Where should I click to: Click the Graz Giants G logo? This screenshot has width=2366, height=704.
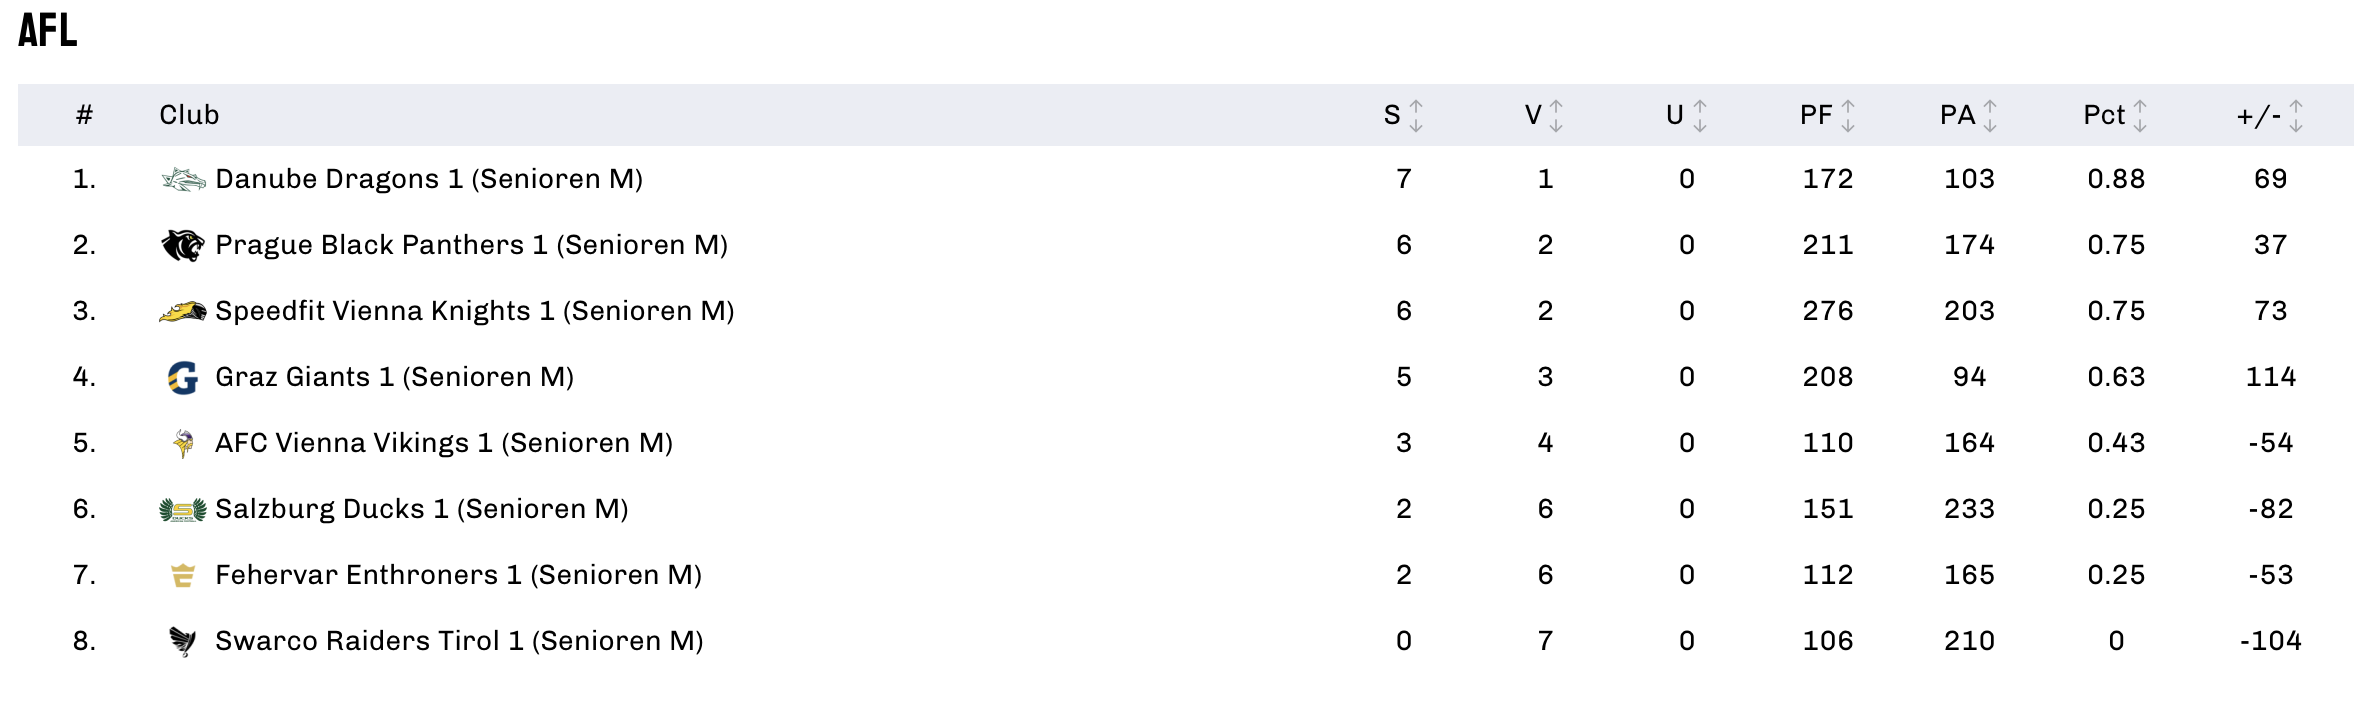(183, 377)
